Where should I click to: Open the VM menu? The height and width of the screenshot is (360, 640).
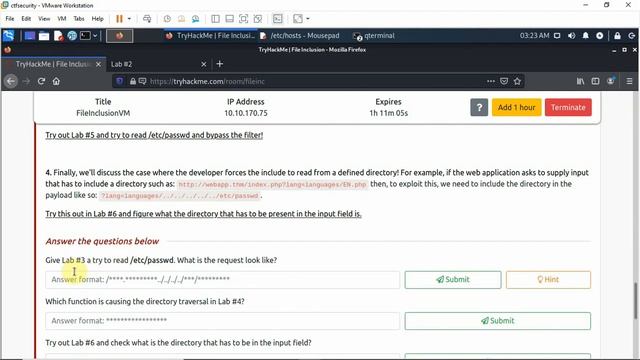pos(62,19)
